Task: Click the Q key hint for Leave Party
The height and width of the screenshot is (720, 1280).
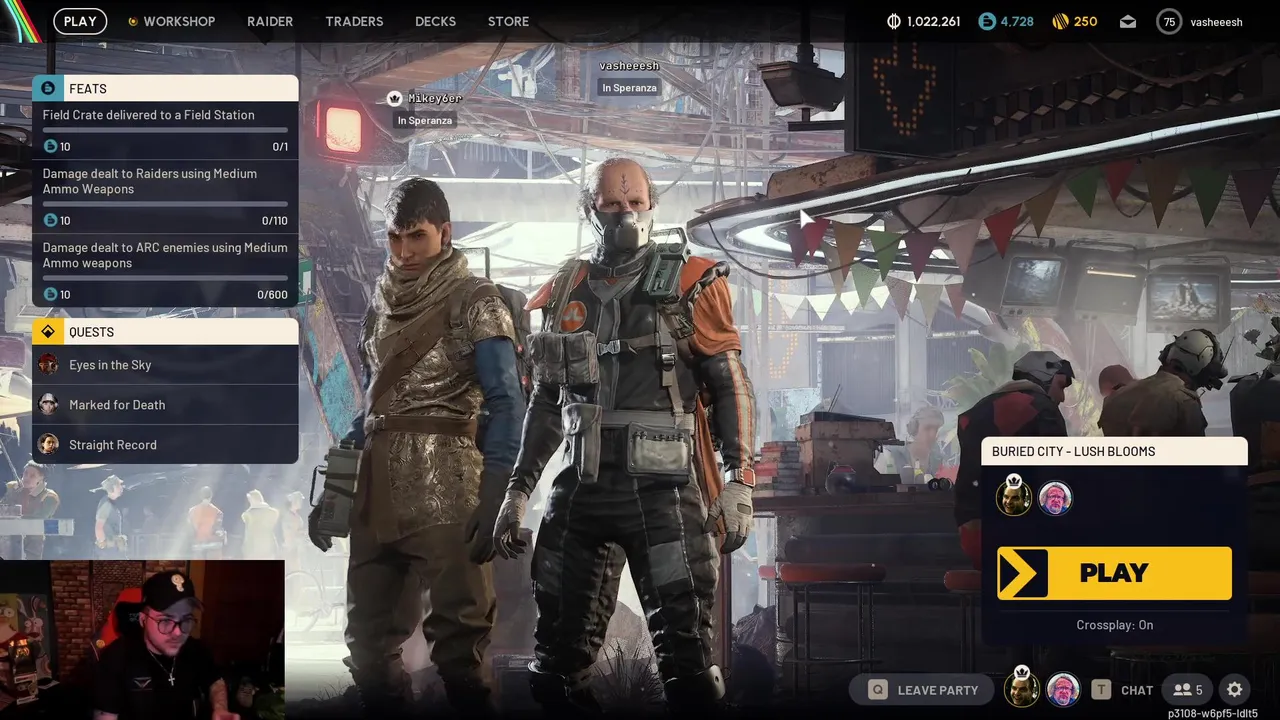Action: point(878,690)
